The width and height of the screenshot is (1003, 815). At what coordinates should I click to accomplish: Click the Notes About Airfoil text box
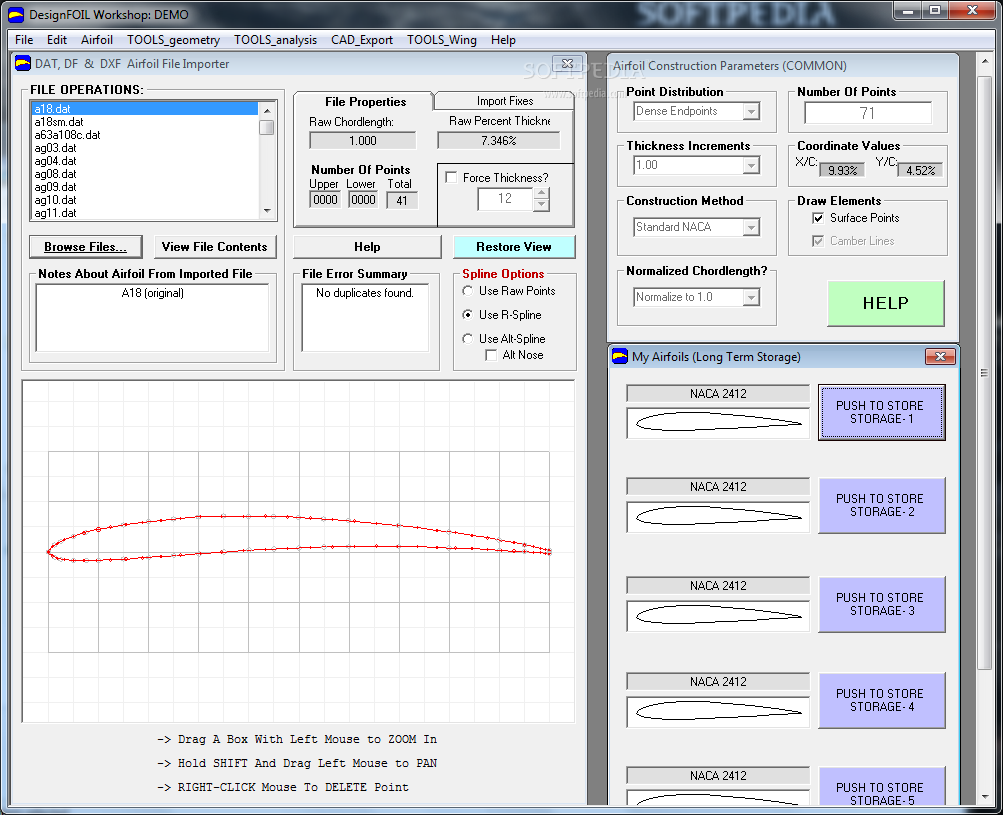[152, 317]
